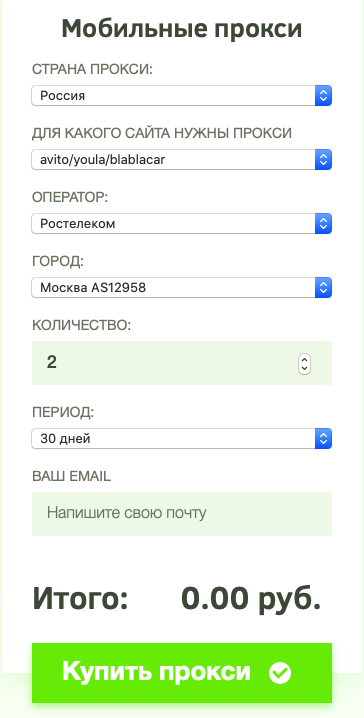Click the Купить прокси button

(182, 673)
